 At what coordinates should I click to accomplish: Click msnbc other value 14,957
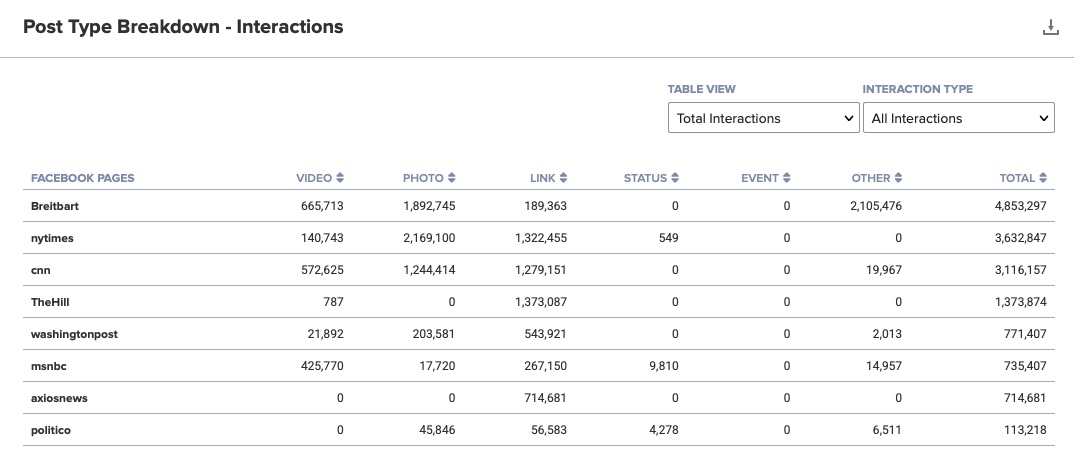pos(884,366)
